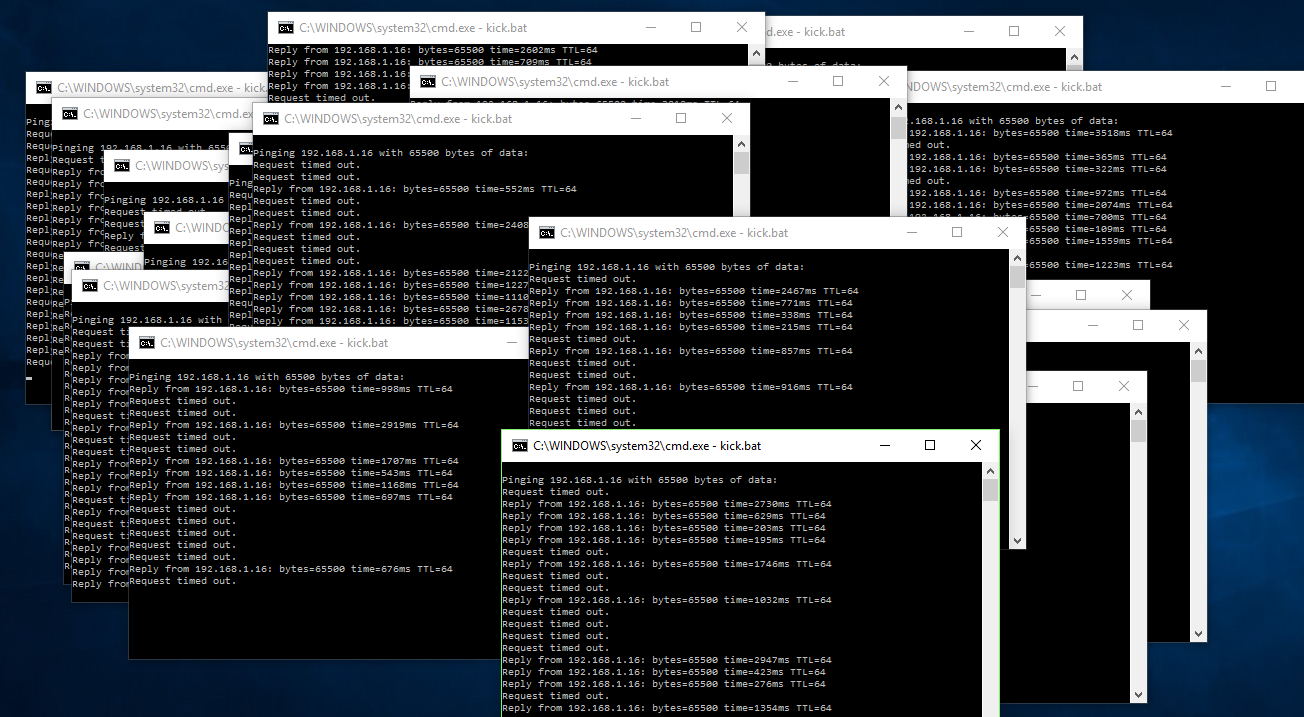Select 'time=1354ms' reply line
This screenshot has width=1304, height=717.
click(667, 708)
